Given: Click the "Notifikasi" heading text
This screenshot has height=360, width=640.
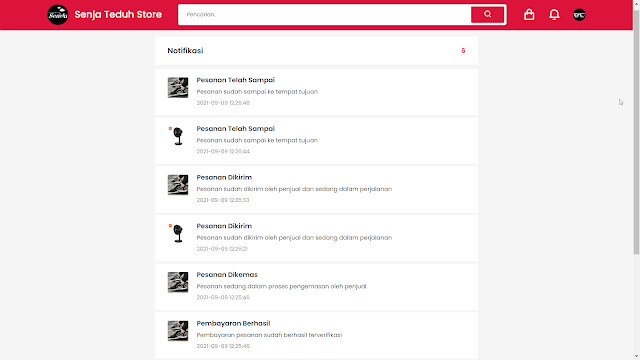Looking at the screenshot, I should 185,51.
